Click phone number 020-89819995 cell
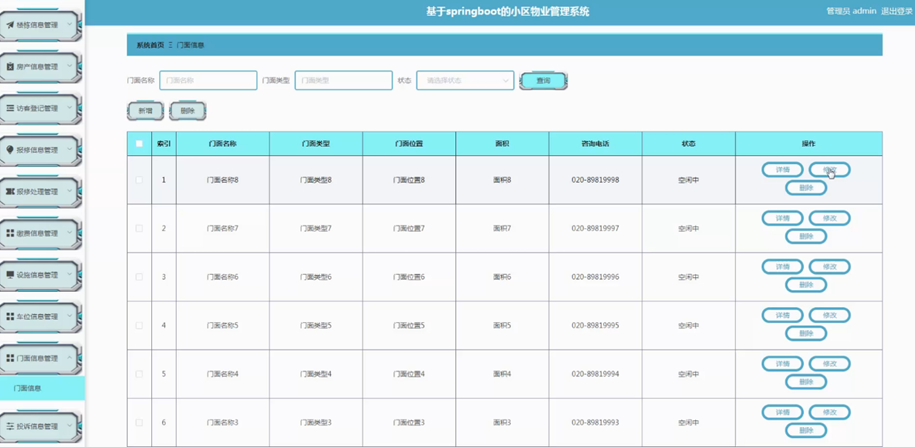Viewport: 915px width, 447px height. click(x=595, y=325)
